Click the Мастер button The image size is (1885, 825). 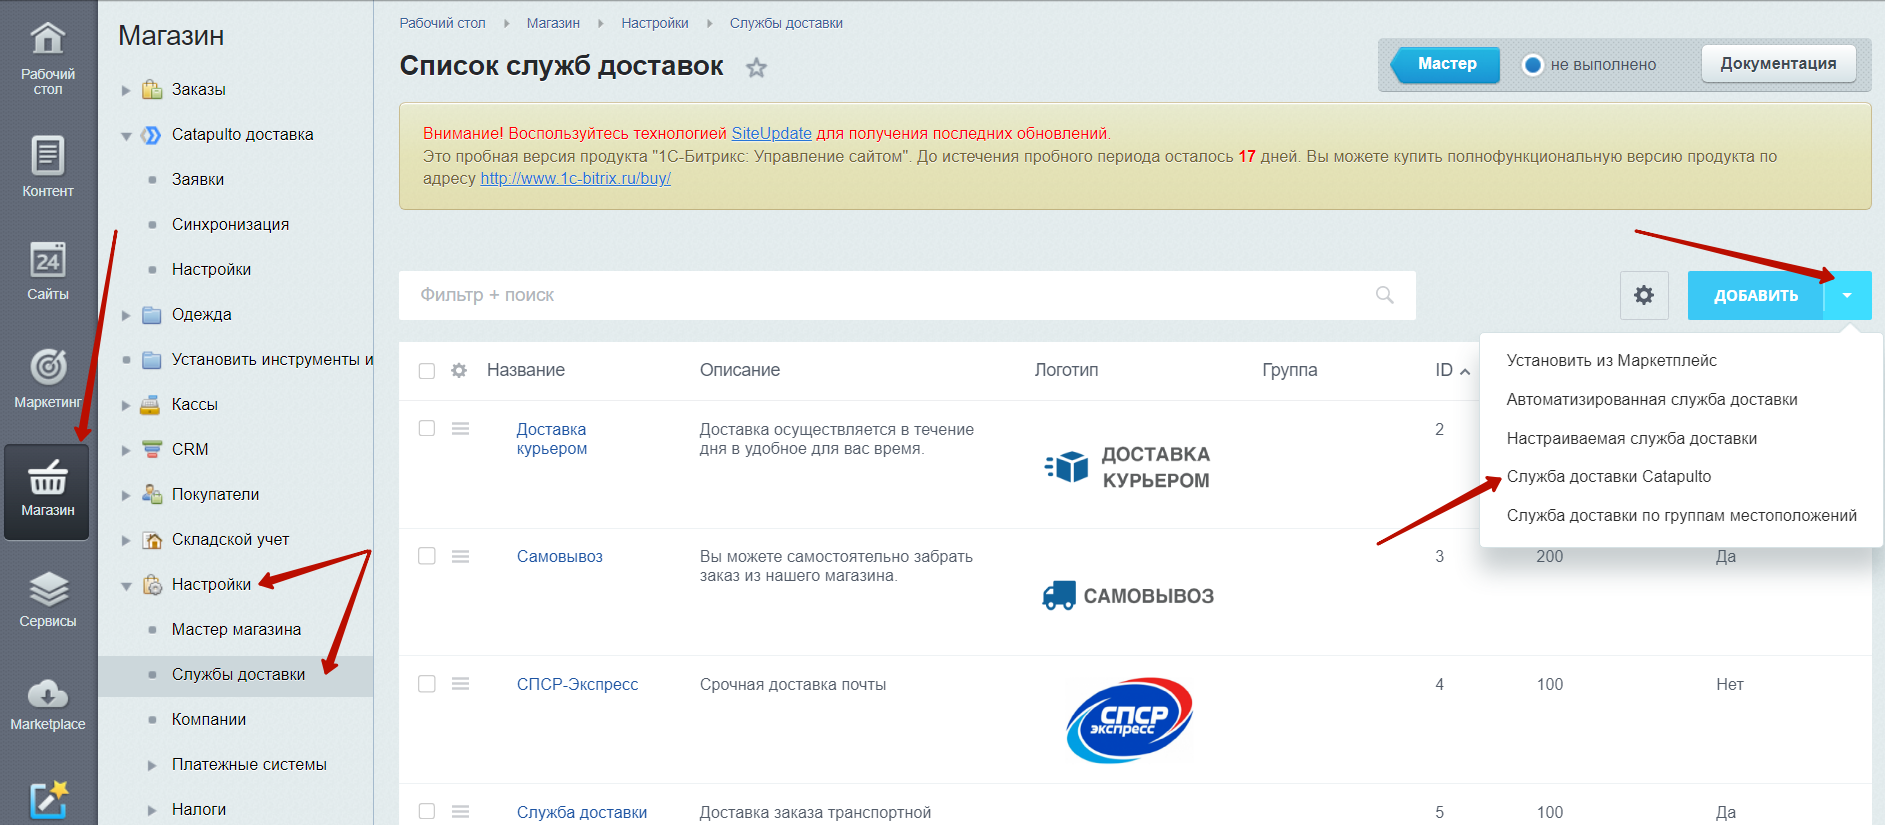click(1446, 64)
